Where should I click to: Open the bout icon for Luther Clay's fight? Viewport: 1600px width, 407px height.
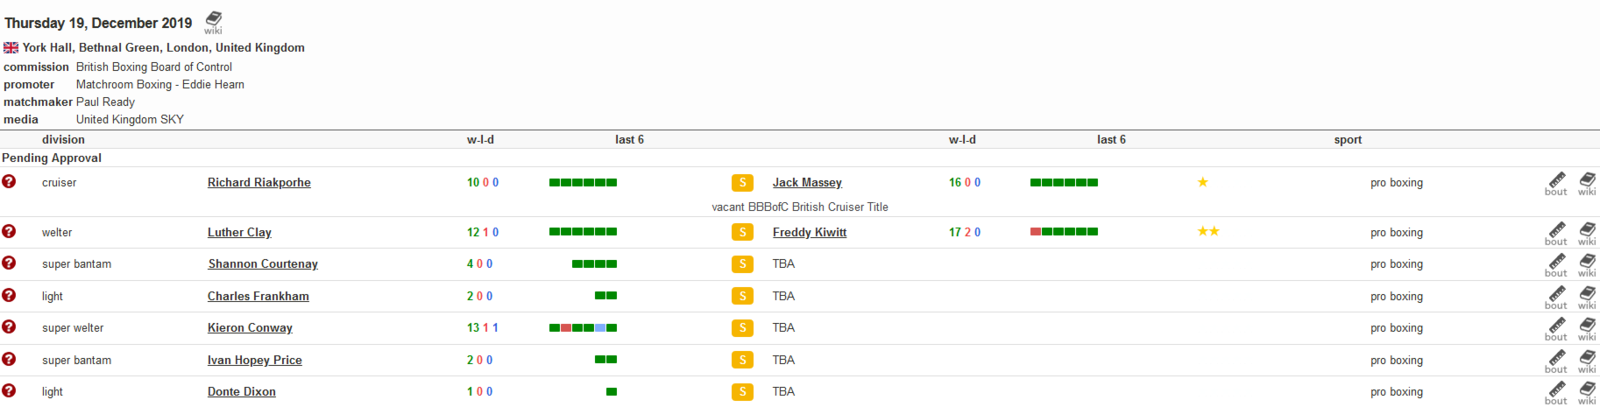click(1556, 233)
